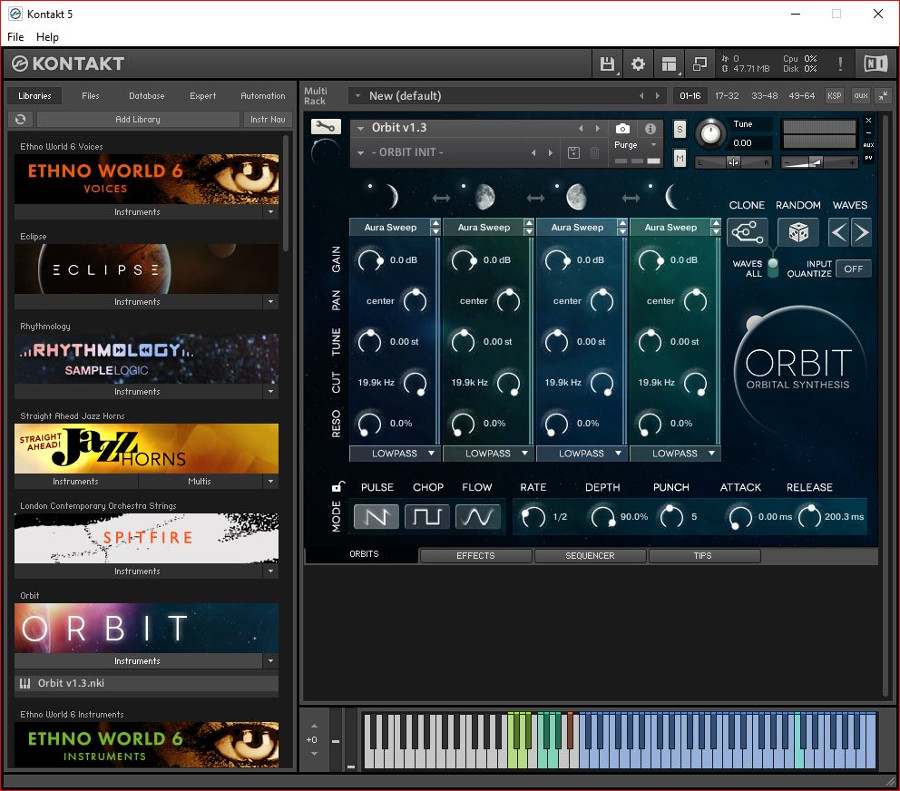Click the Clone orbits icon
This screenshot has width=900, height=791.
pyautogui.click(x=747, y=232)
